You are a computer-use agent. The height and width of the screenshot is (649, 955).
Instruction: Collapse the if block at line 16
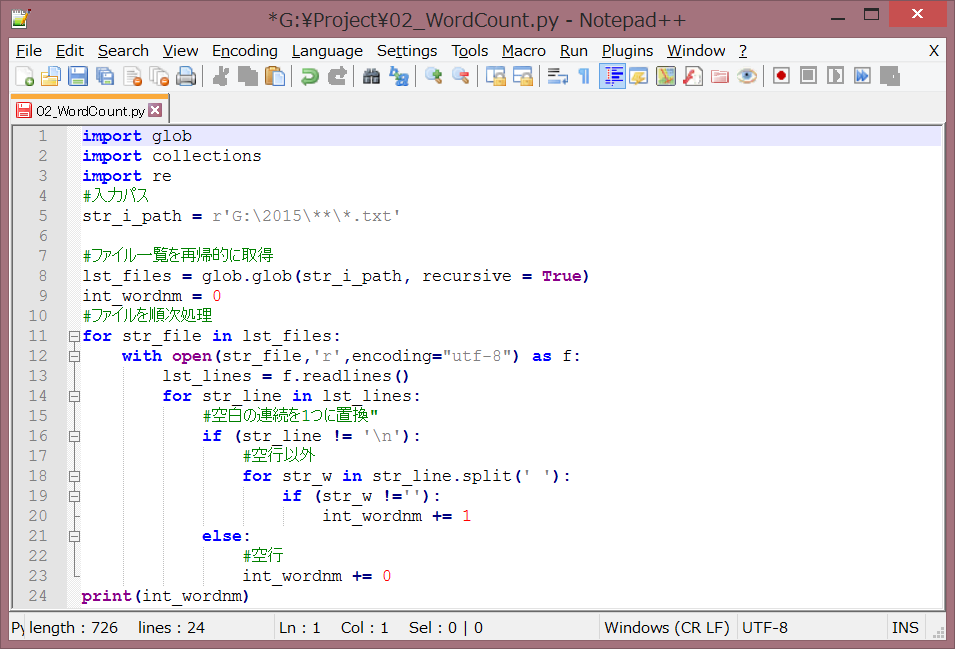coord(74,437)
